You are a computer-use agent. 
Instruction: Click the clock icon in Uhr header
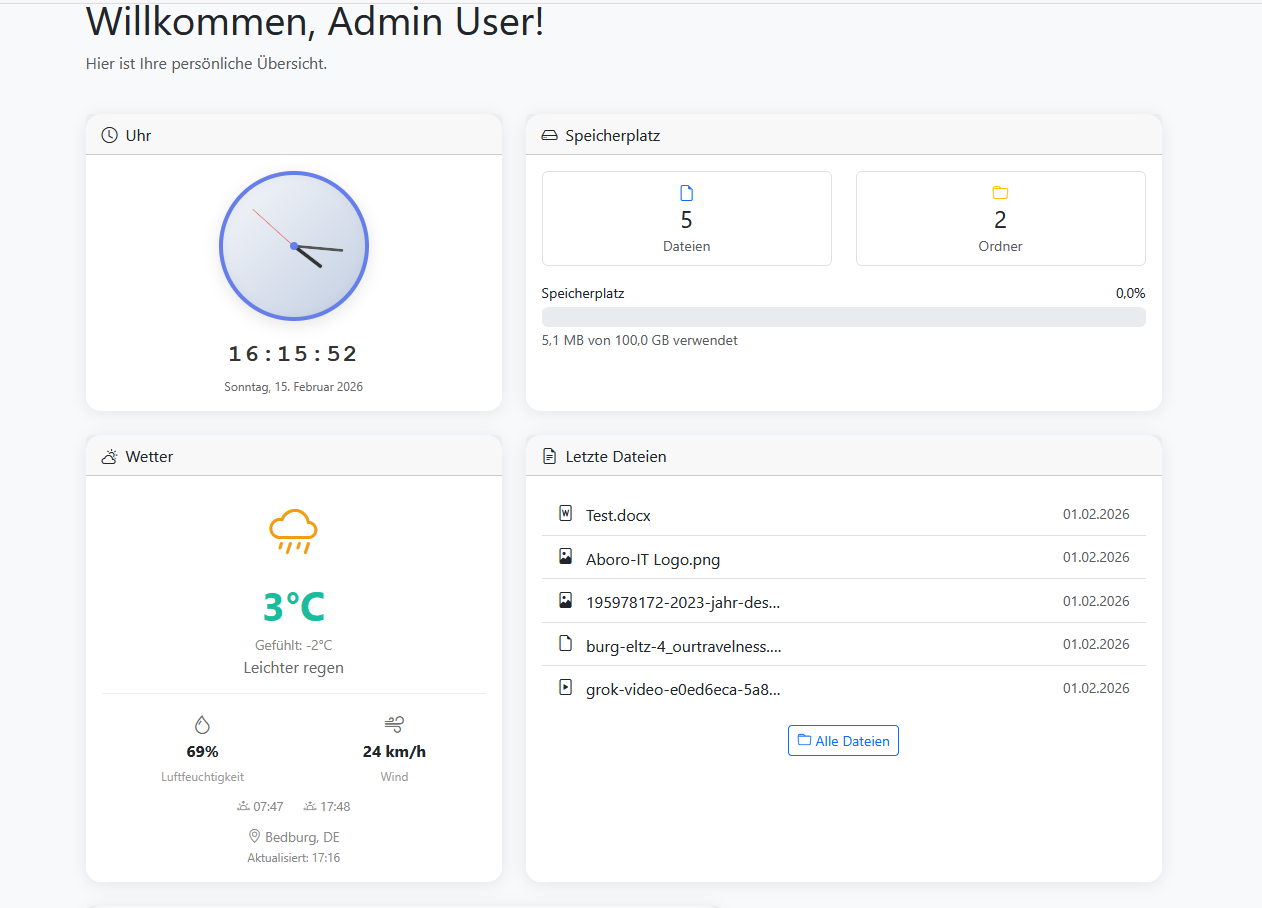(110, 135)
